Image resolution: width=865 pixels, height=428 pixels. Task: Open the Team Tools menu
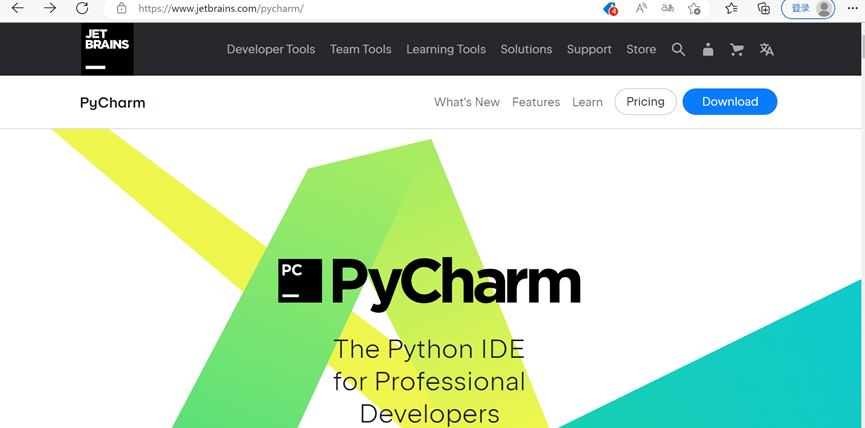tap(361, 49)
